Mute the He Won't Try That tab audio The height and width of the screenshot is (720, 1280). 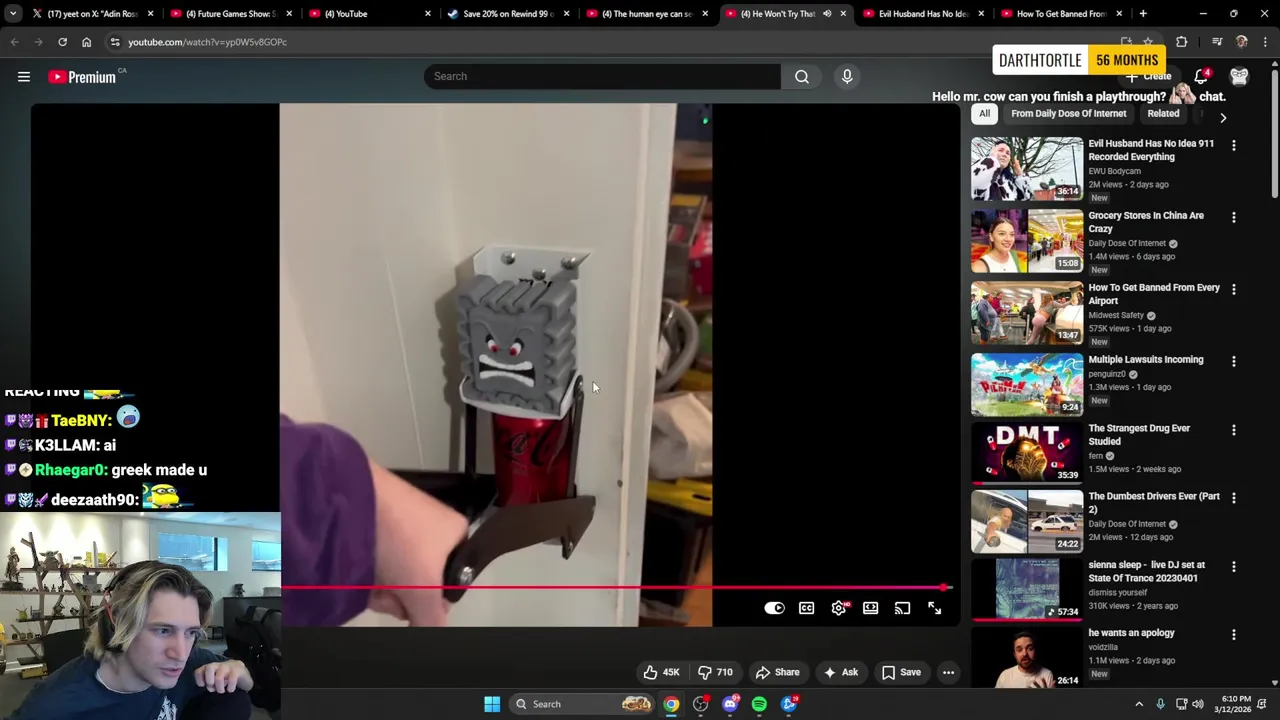click(x=827, y=14)
